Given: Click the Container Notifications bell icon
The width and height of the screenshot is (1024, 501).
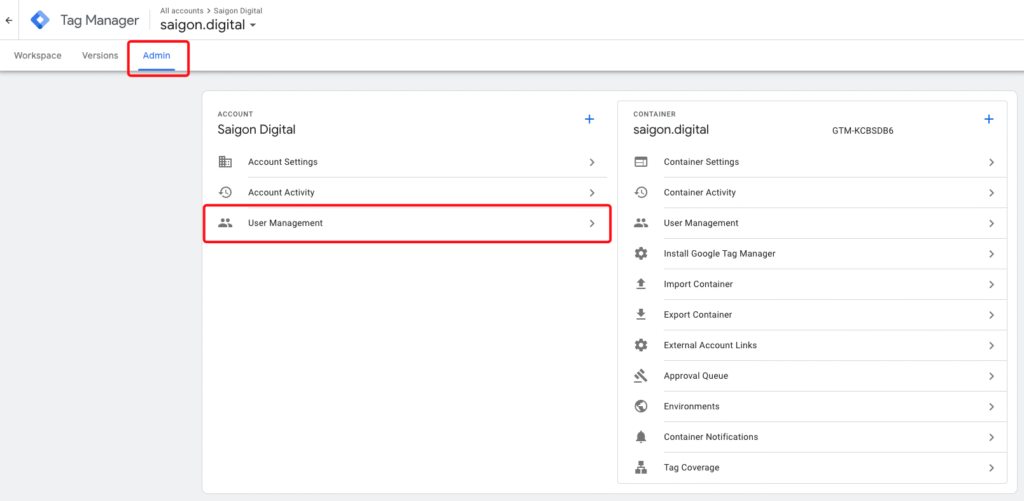Looking at the screenshot, I should [x=641, y=436].
